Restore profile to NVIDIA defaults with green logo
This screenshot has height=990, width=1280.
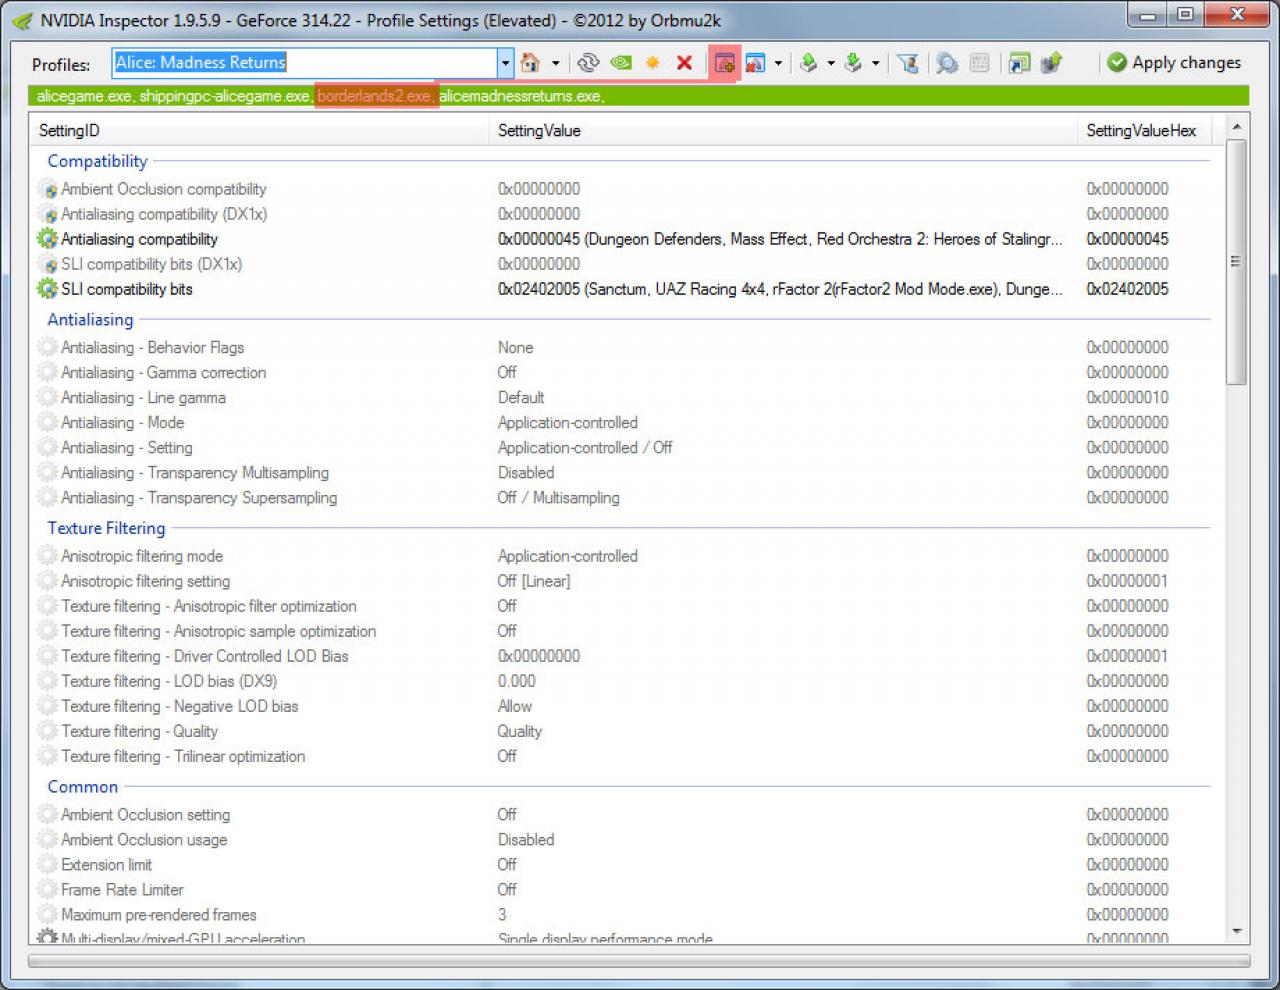pos(621,63)
